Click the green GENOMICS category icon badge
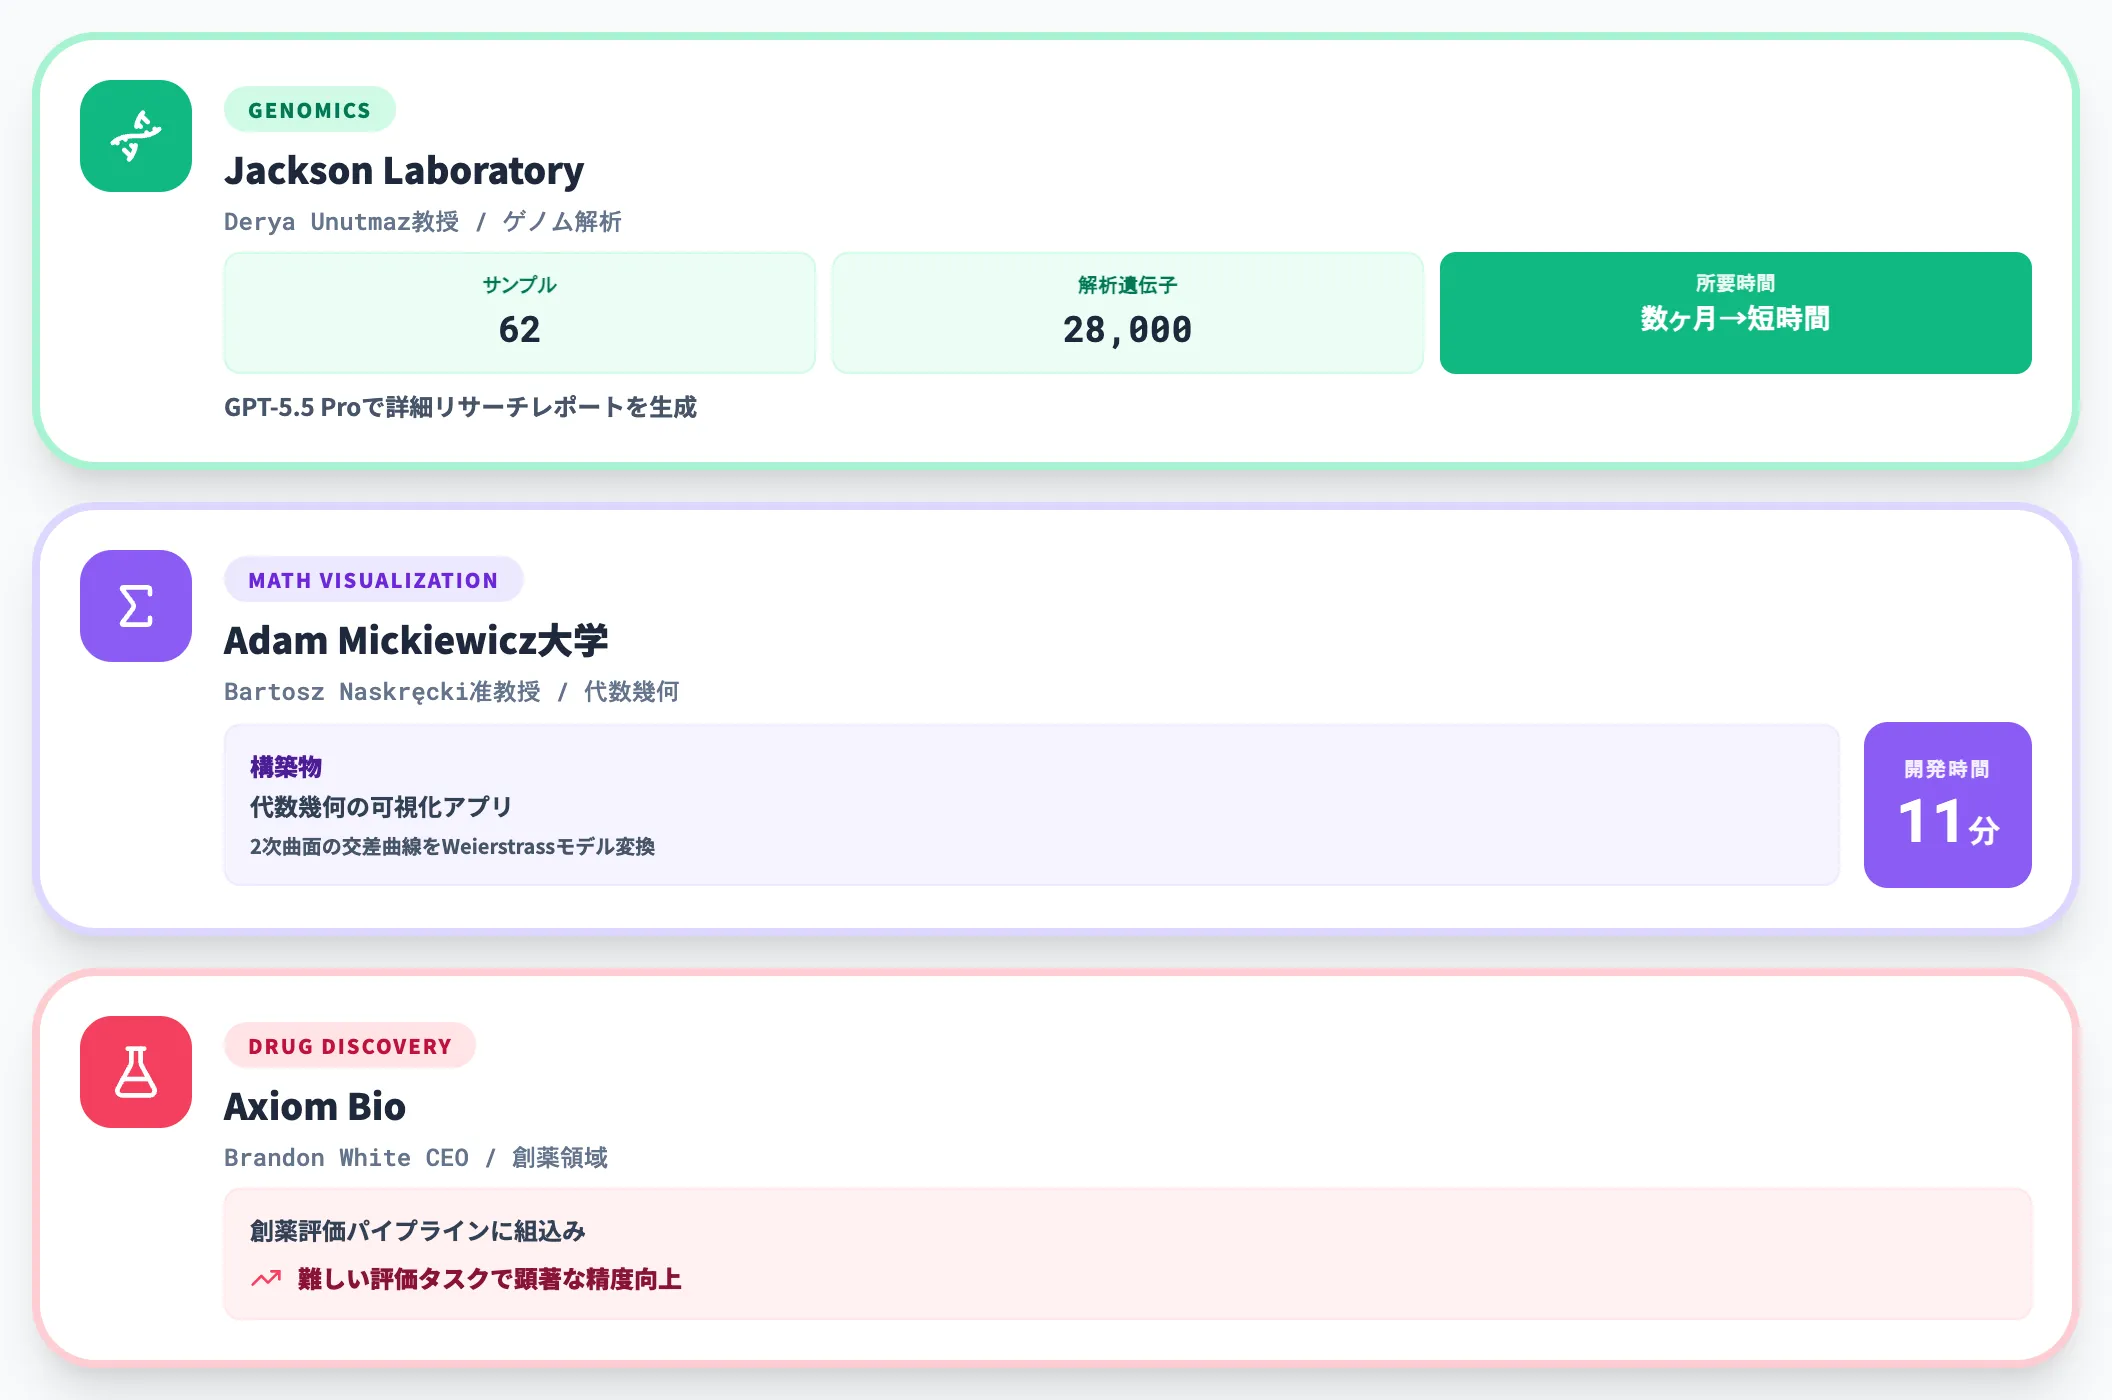The image size is (2112, 1400). click(x=135, y=137)
